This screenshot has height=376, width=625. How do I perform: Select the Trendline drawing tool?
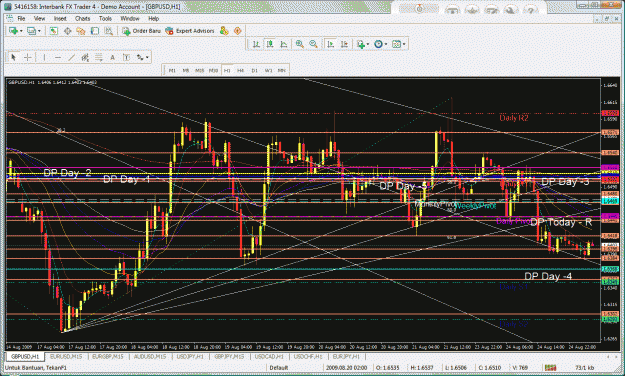(x=71, y=57)
